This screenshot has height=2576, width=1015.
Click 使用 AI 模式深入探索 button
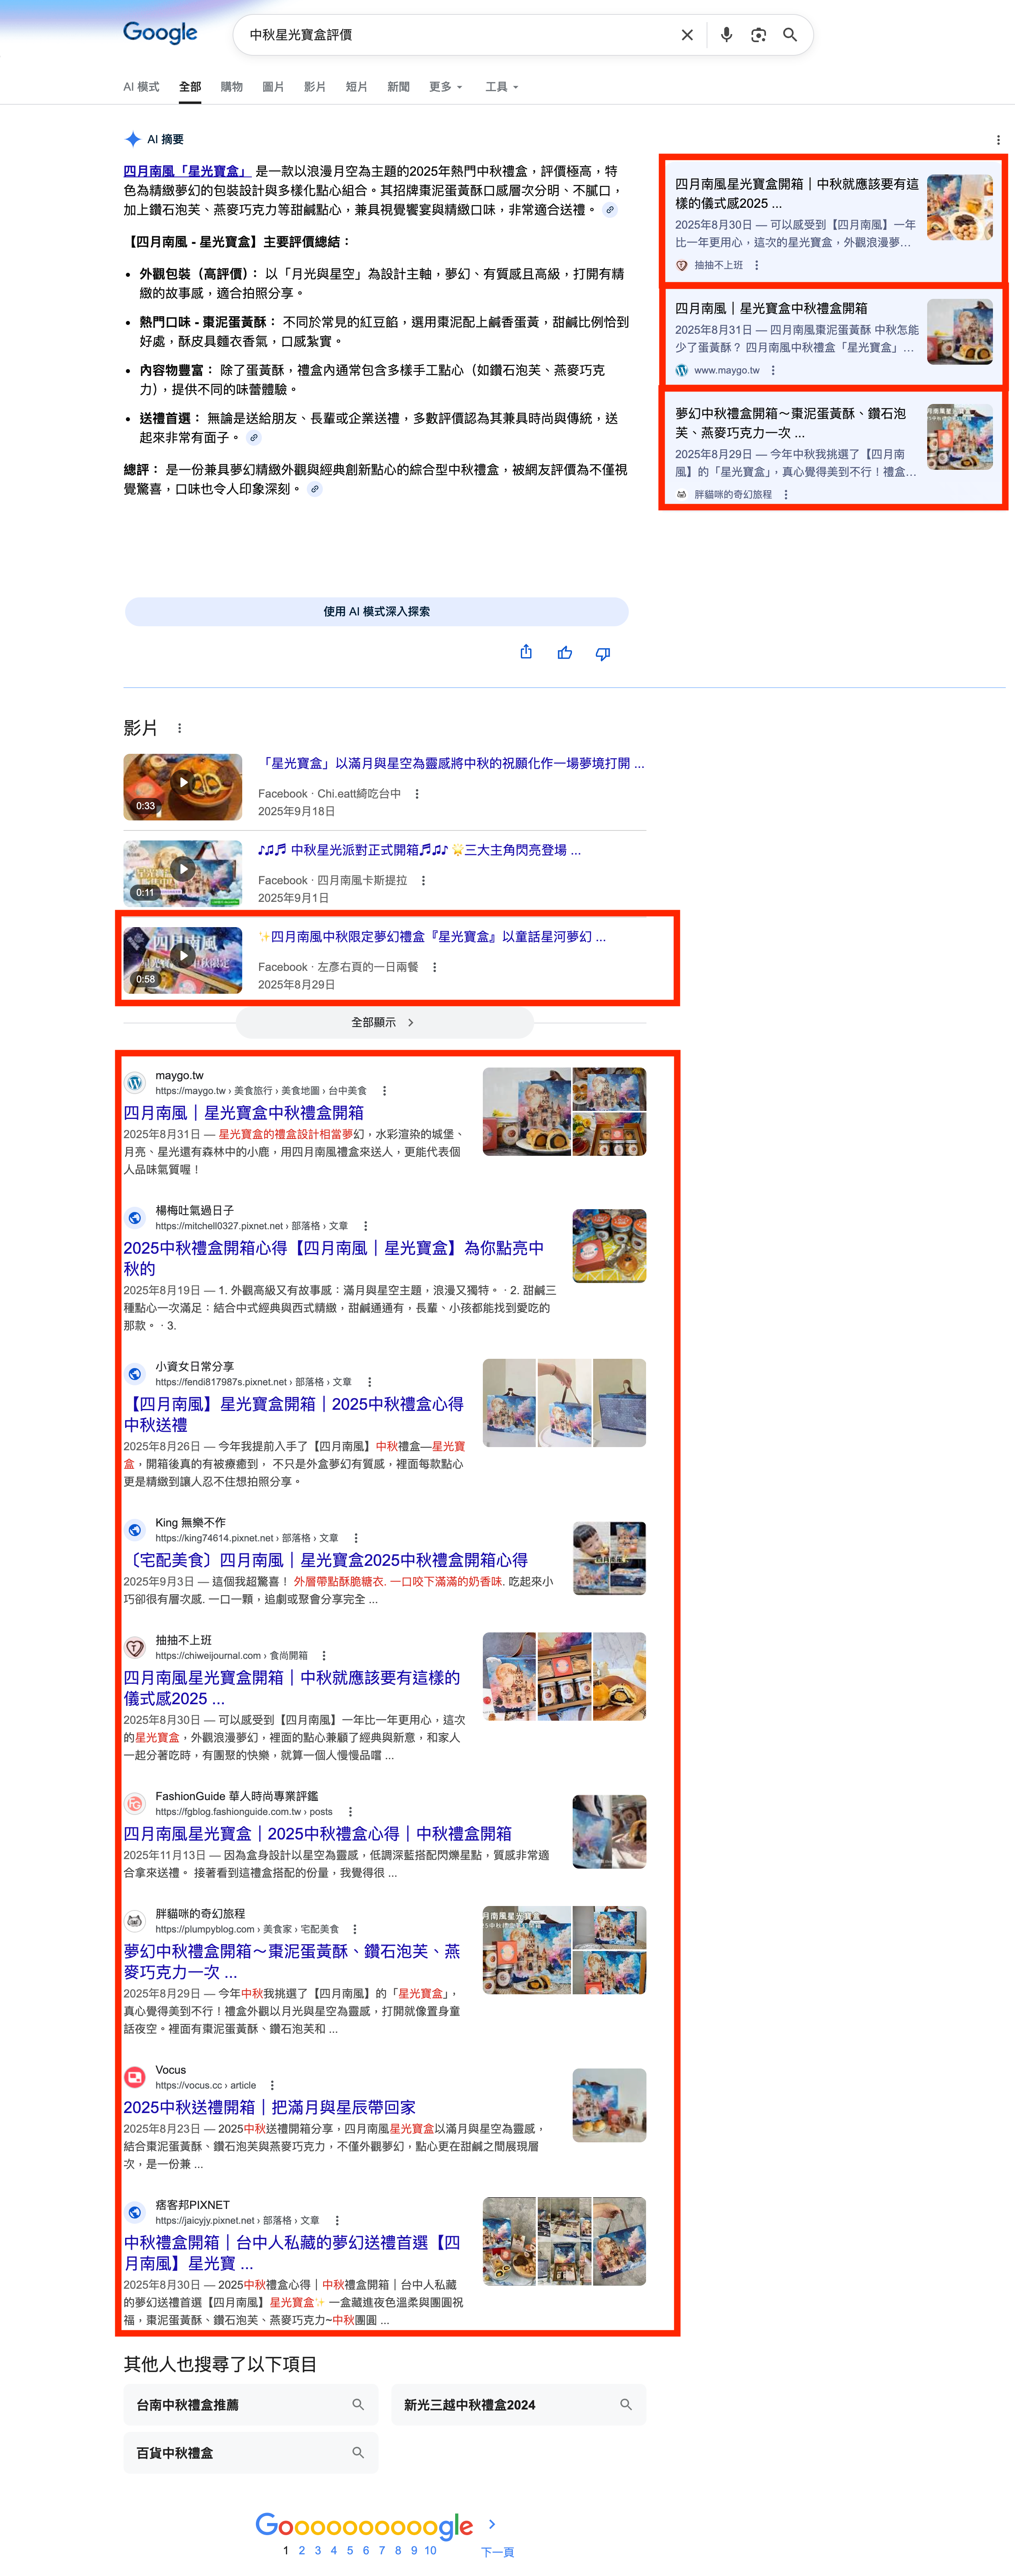pos(376,611)
